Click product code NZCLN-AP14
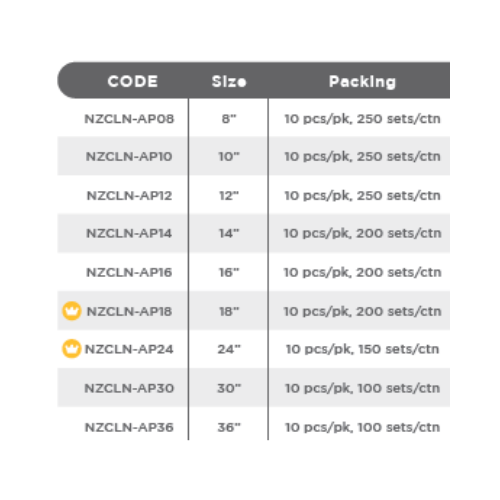 [x=129, y=233]
